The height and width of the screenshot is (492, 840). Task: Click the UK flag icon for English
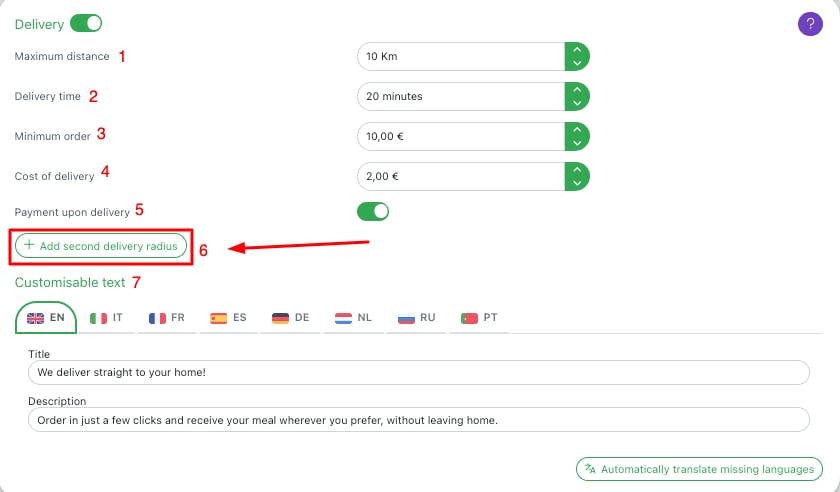click(35, 318)
